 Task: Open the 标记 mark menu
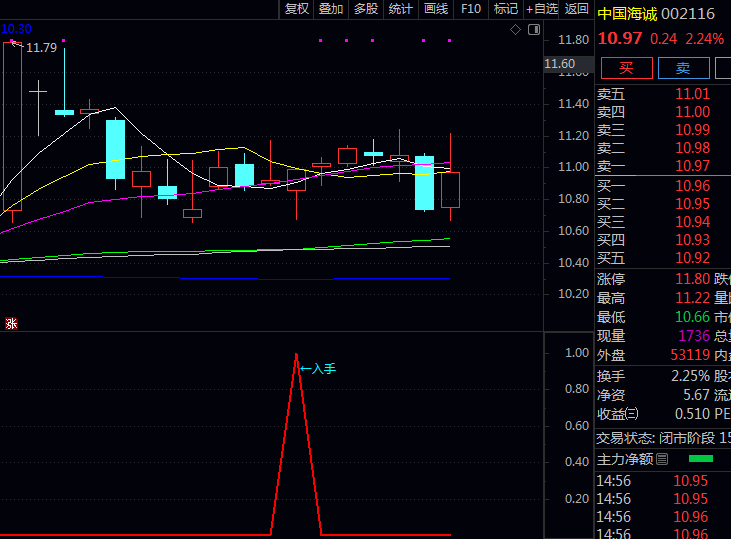click(506, 9)
